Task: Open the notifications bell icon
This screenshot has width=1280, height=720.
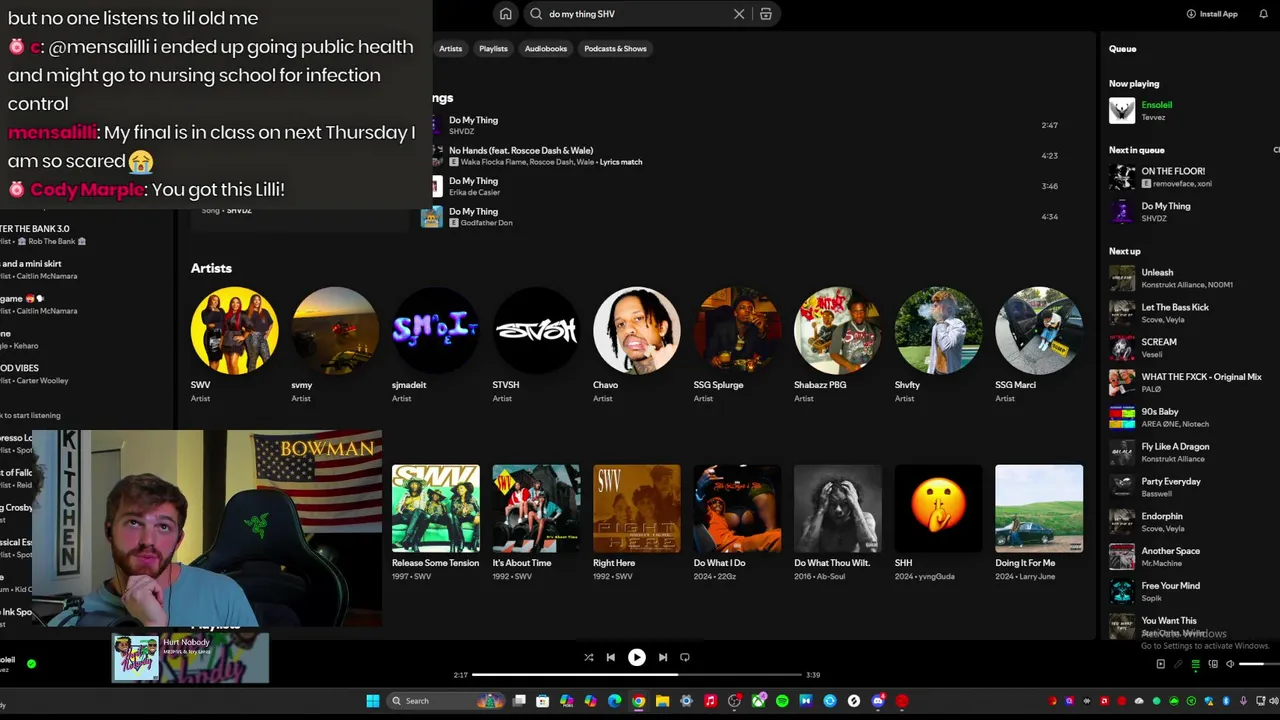Action: pyautogui.click(x=1263, y=14)
